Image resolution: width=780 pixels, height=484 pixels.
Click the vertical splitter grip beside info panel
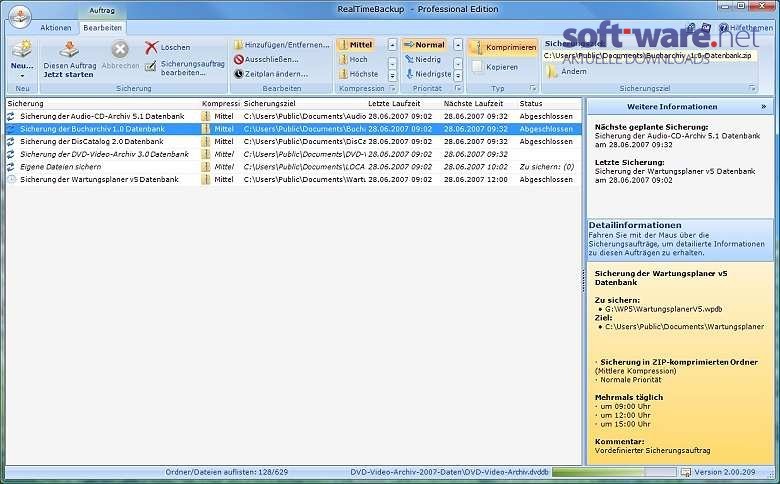[584, 281]
